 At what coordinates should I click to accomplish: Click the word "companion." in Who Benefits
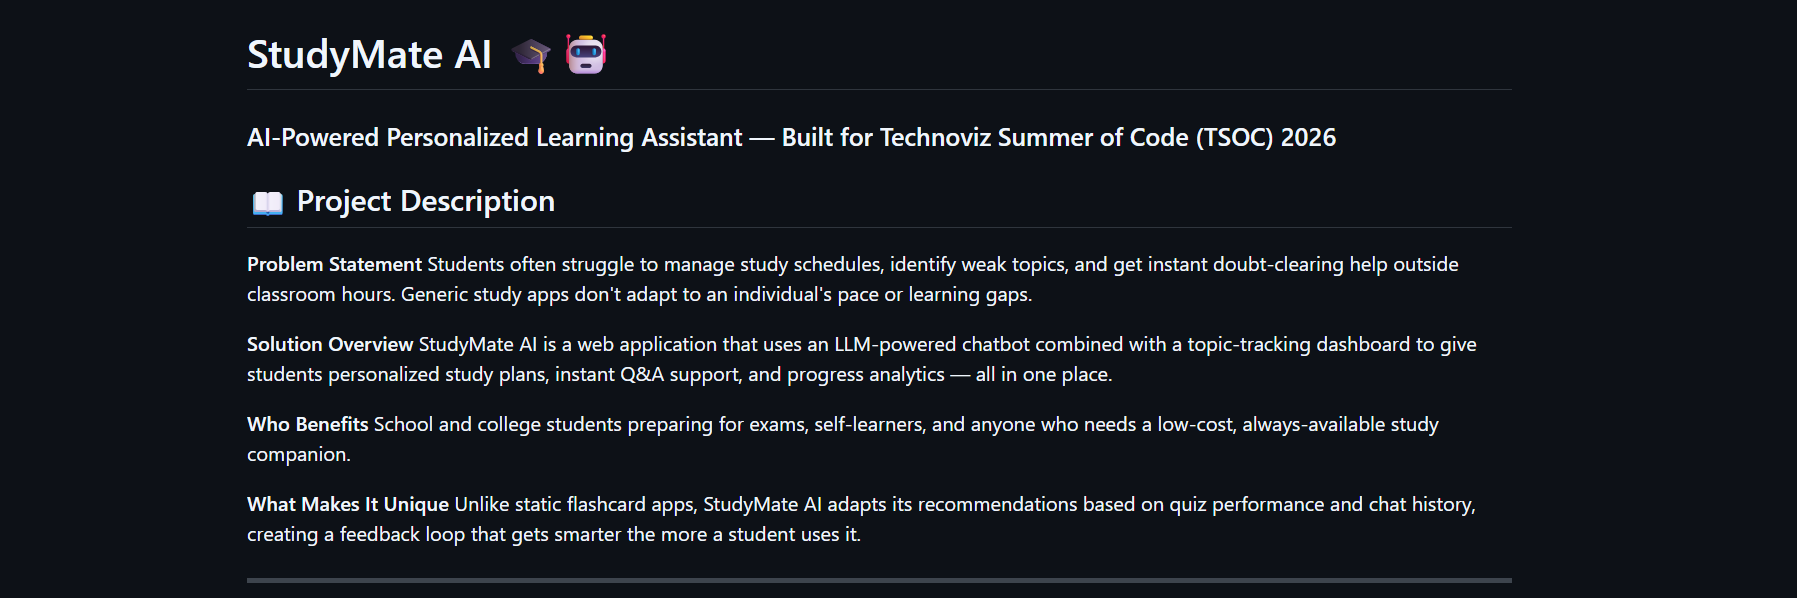(299, 454)
